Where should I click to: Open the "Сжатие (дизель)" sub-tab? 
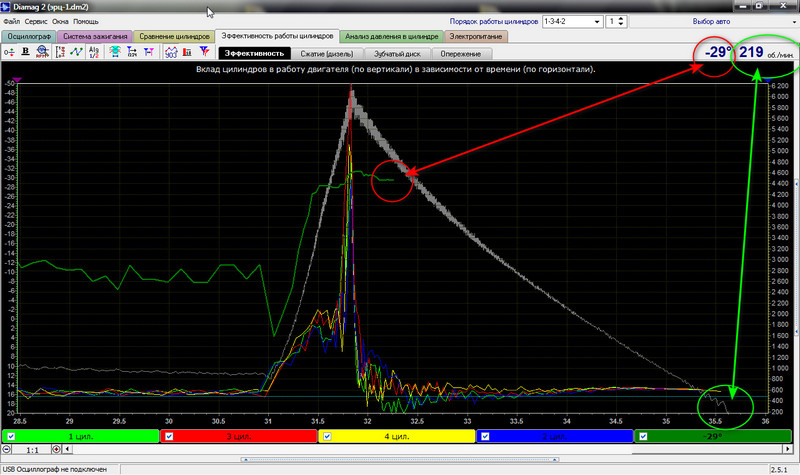(x=327, y=54)
